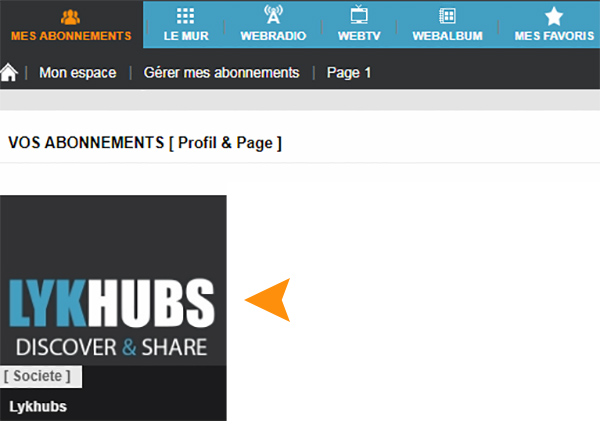This screenshot has height=439, width=600.
Task: Switch to the LE MUR tab label
Action: (x=186, y=36)
